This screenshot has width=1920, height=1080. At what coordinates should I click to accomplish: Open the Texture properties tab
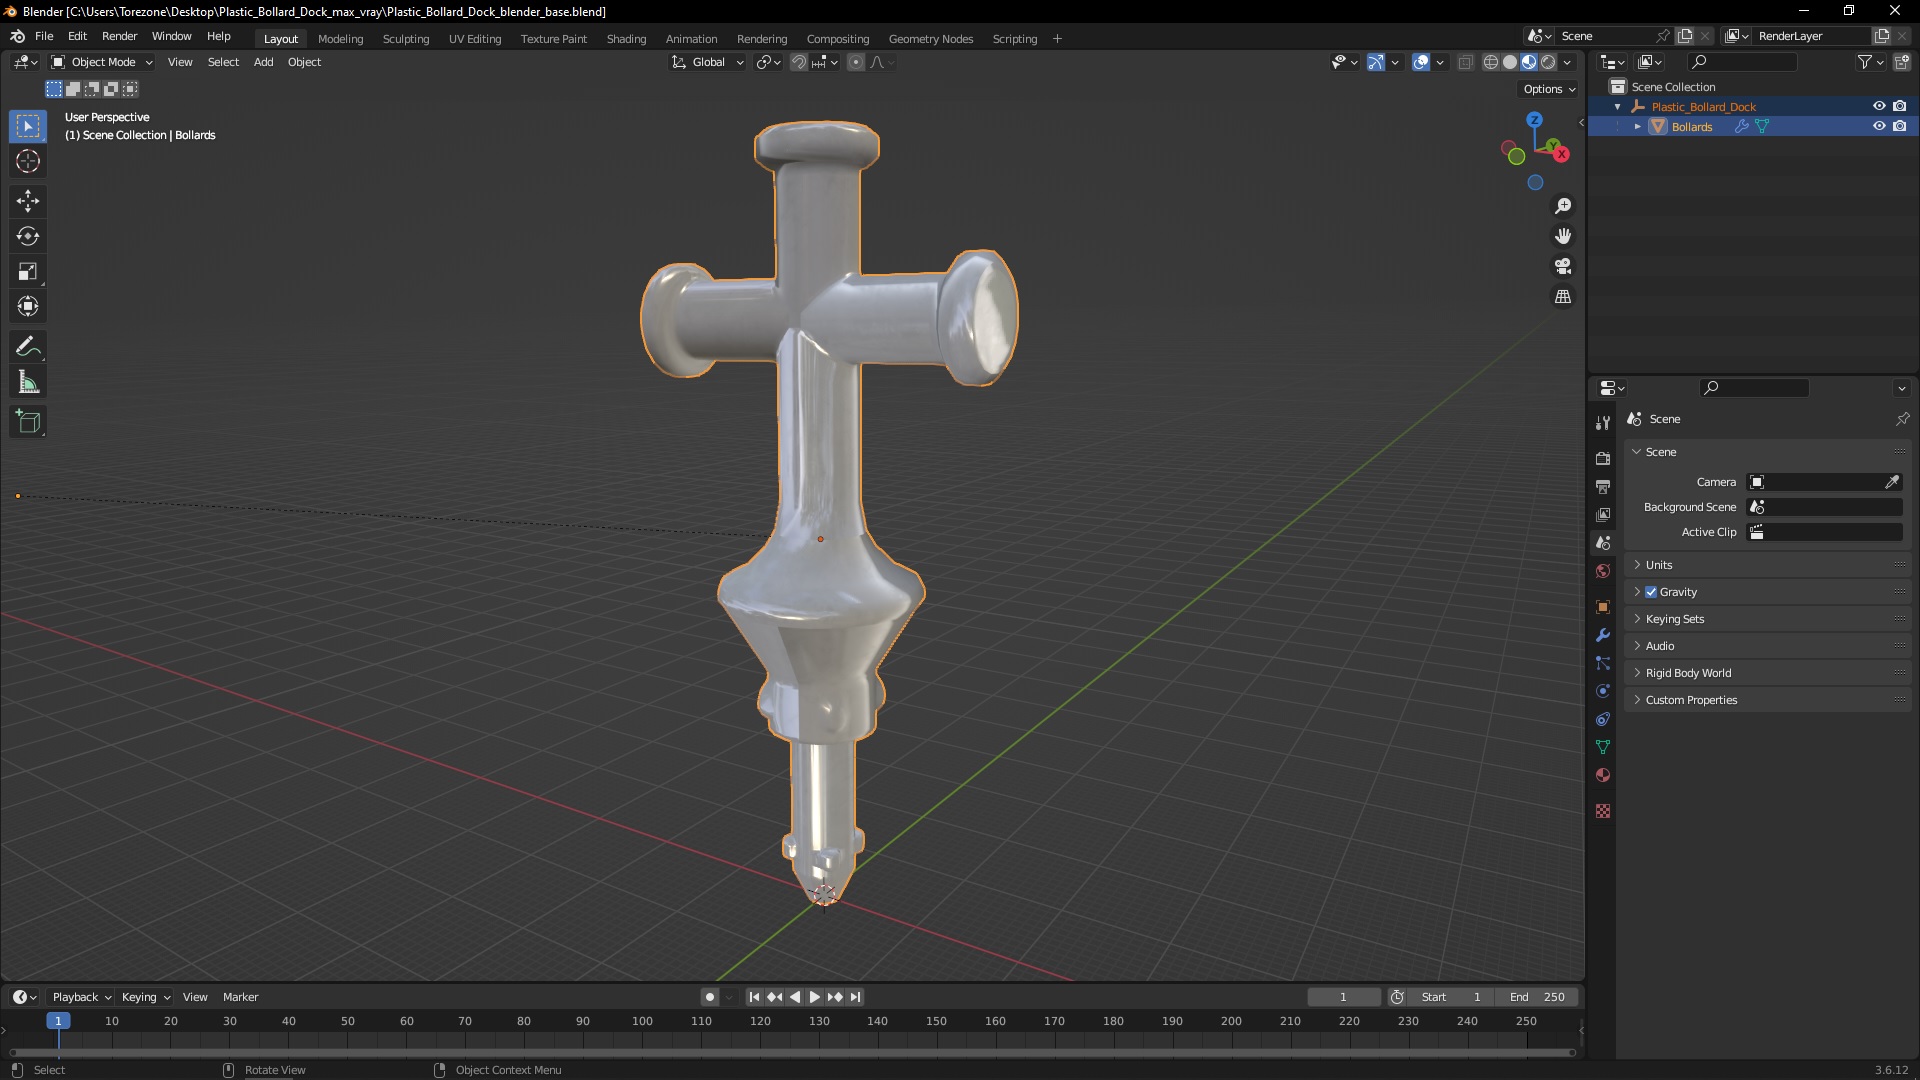(x=1603, y=811)
